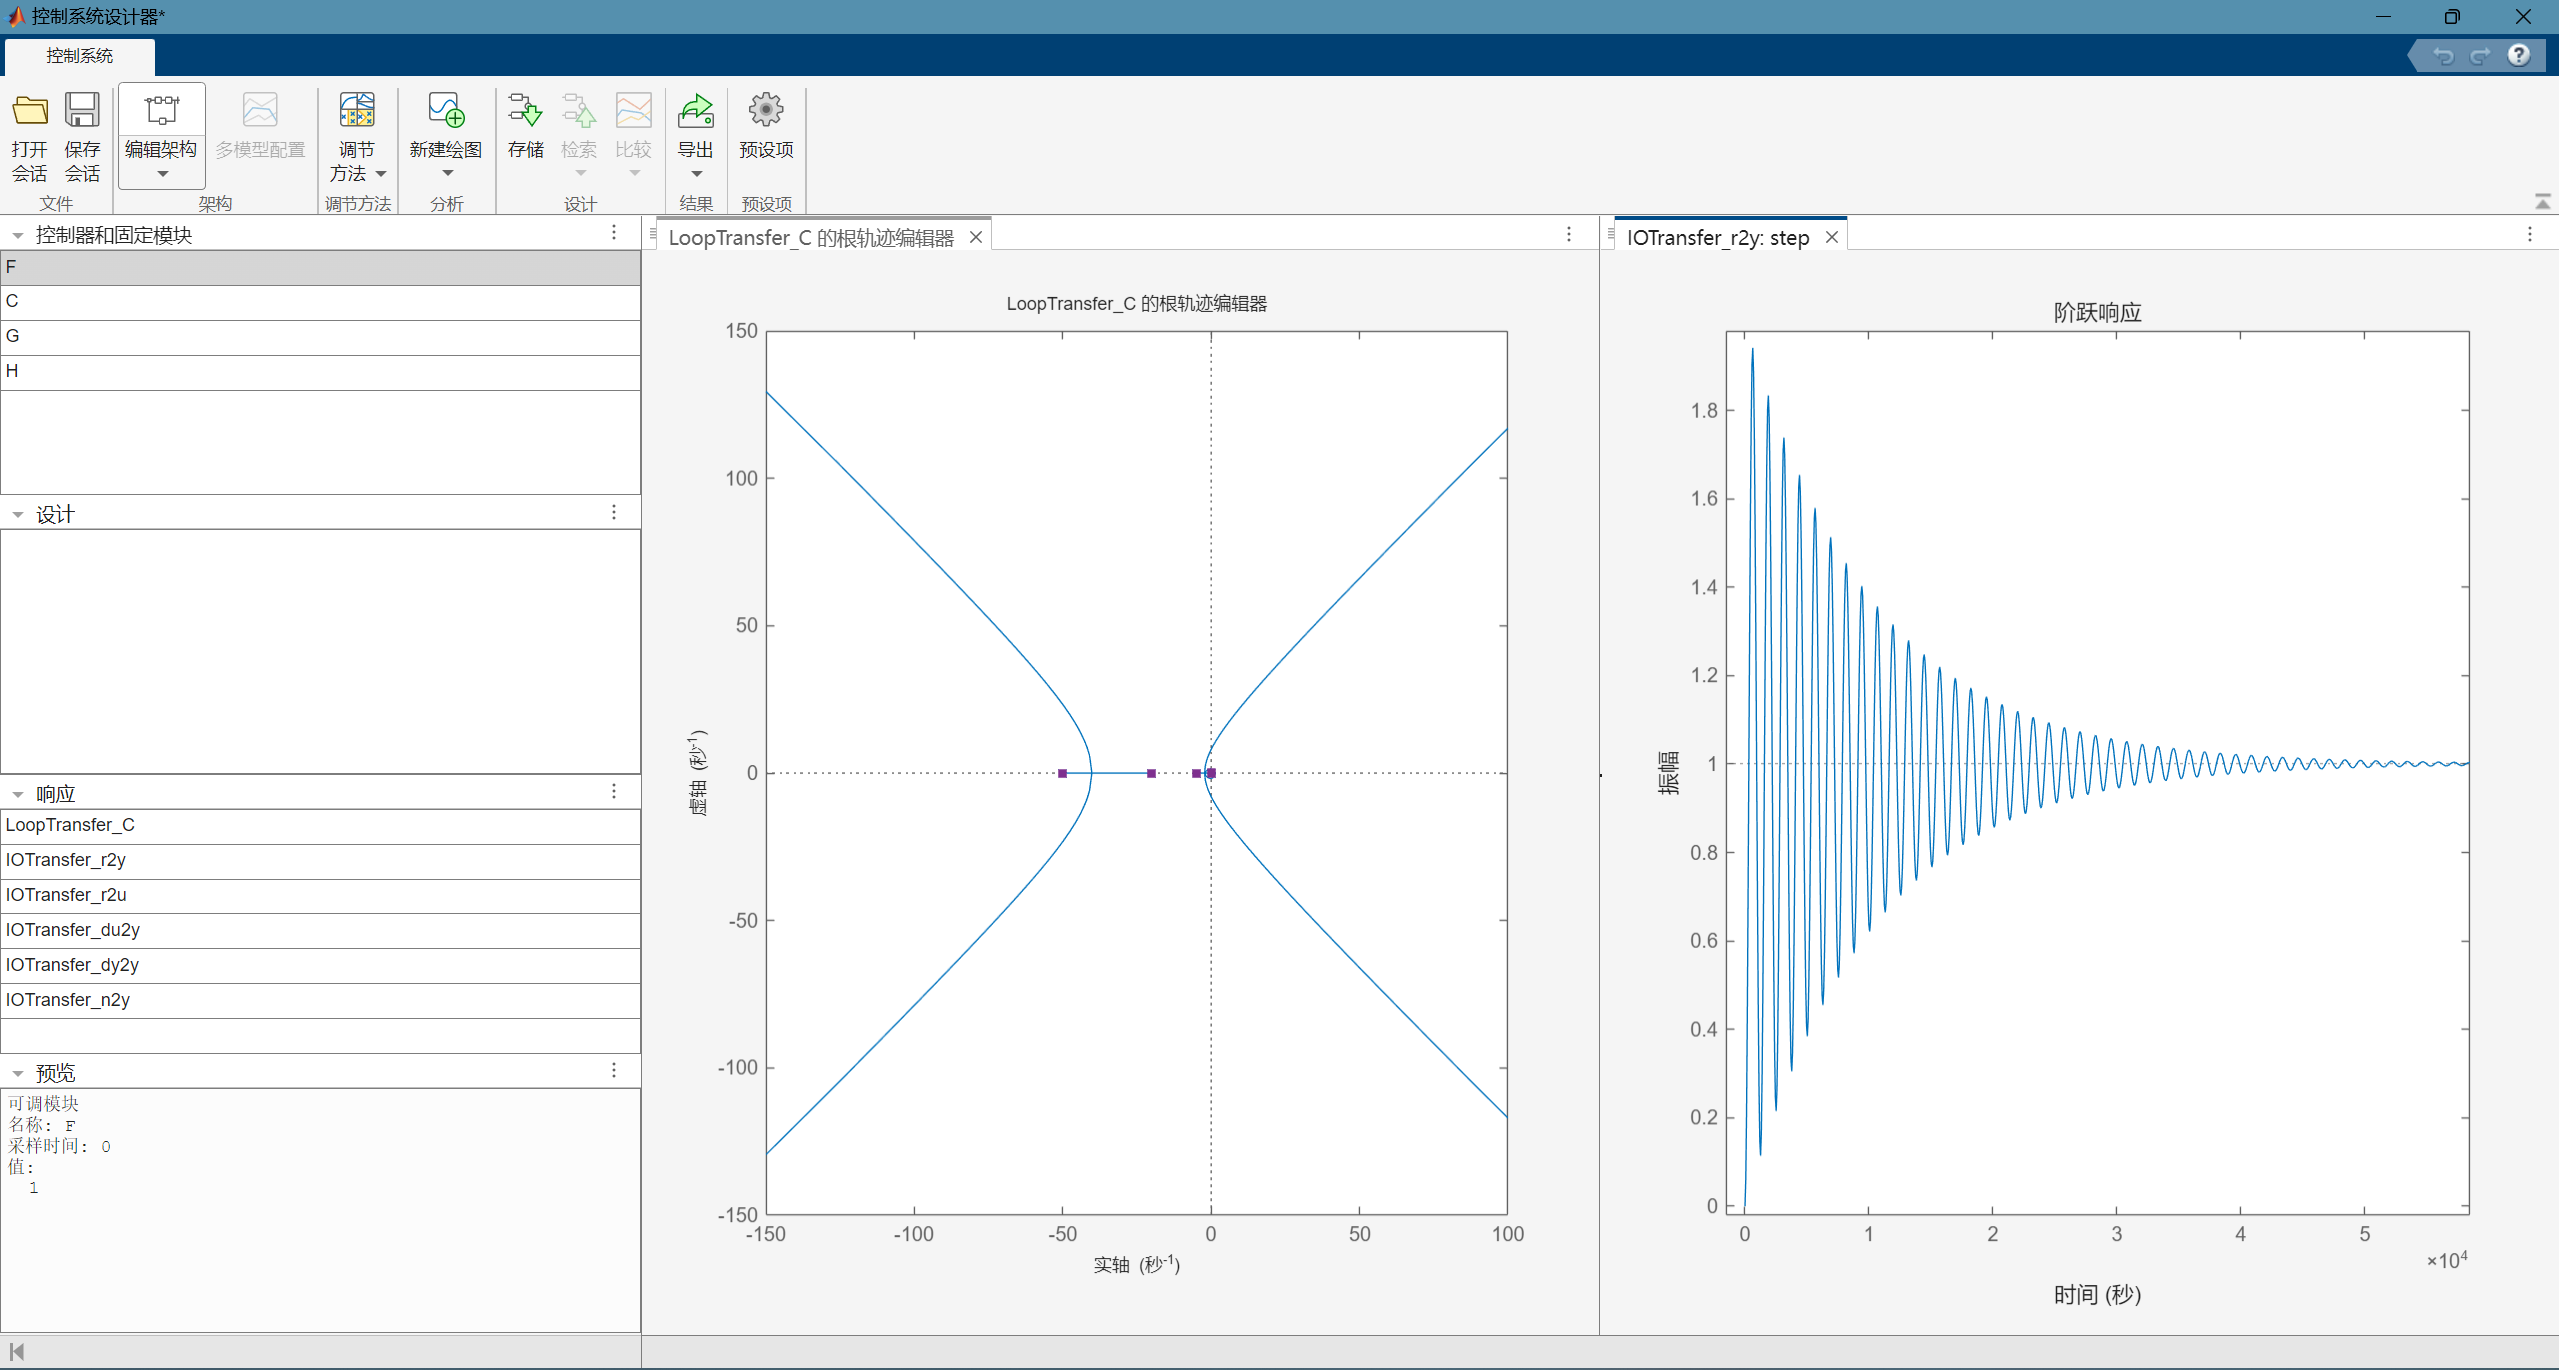Collapse the Responses panel section
The width and height of the screenshot is (2559, 1370).
click(x=18, y=795)
